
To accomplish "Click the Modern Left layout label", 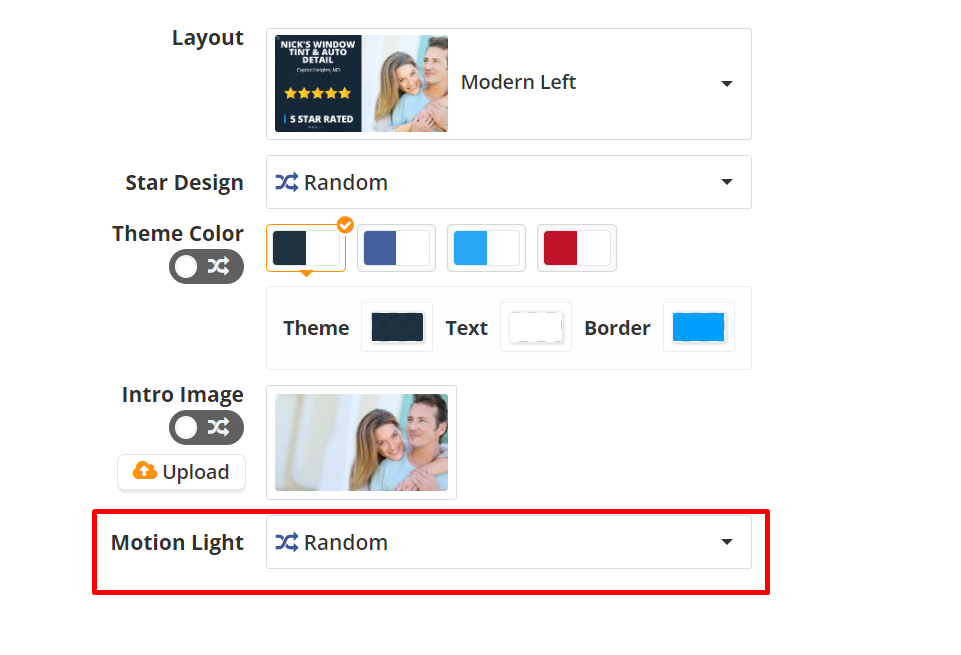I will 518,83.
